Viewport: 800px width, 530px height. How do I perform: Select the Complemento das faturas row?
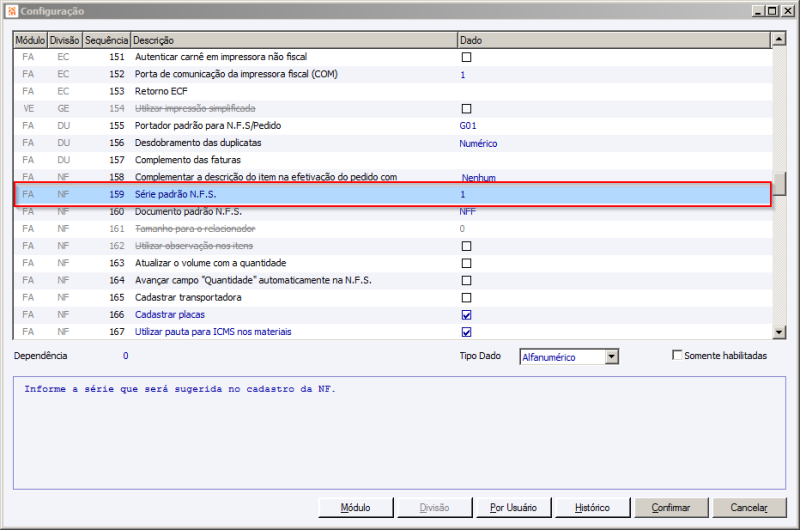tap(392, 160)
